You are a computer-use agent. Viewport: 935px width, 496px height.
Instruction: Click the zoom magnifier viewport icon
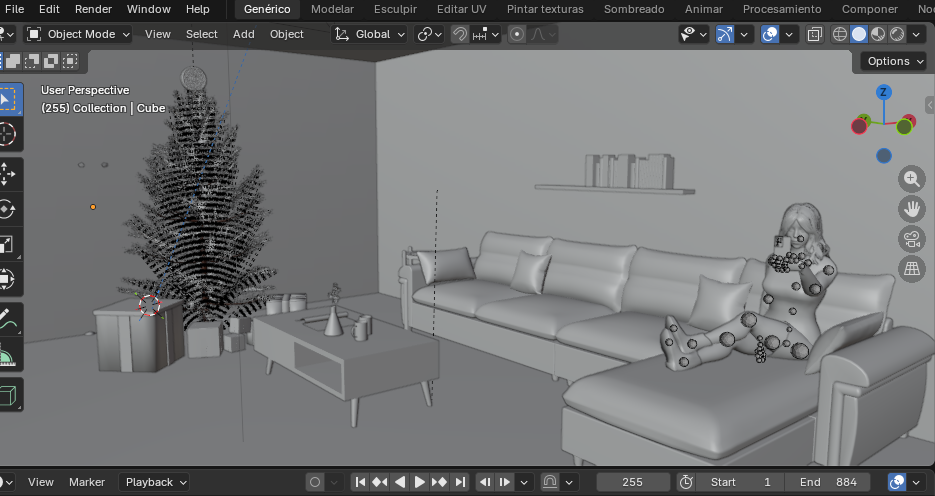pyautogui.click(x=911, y=179)
